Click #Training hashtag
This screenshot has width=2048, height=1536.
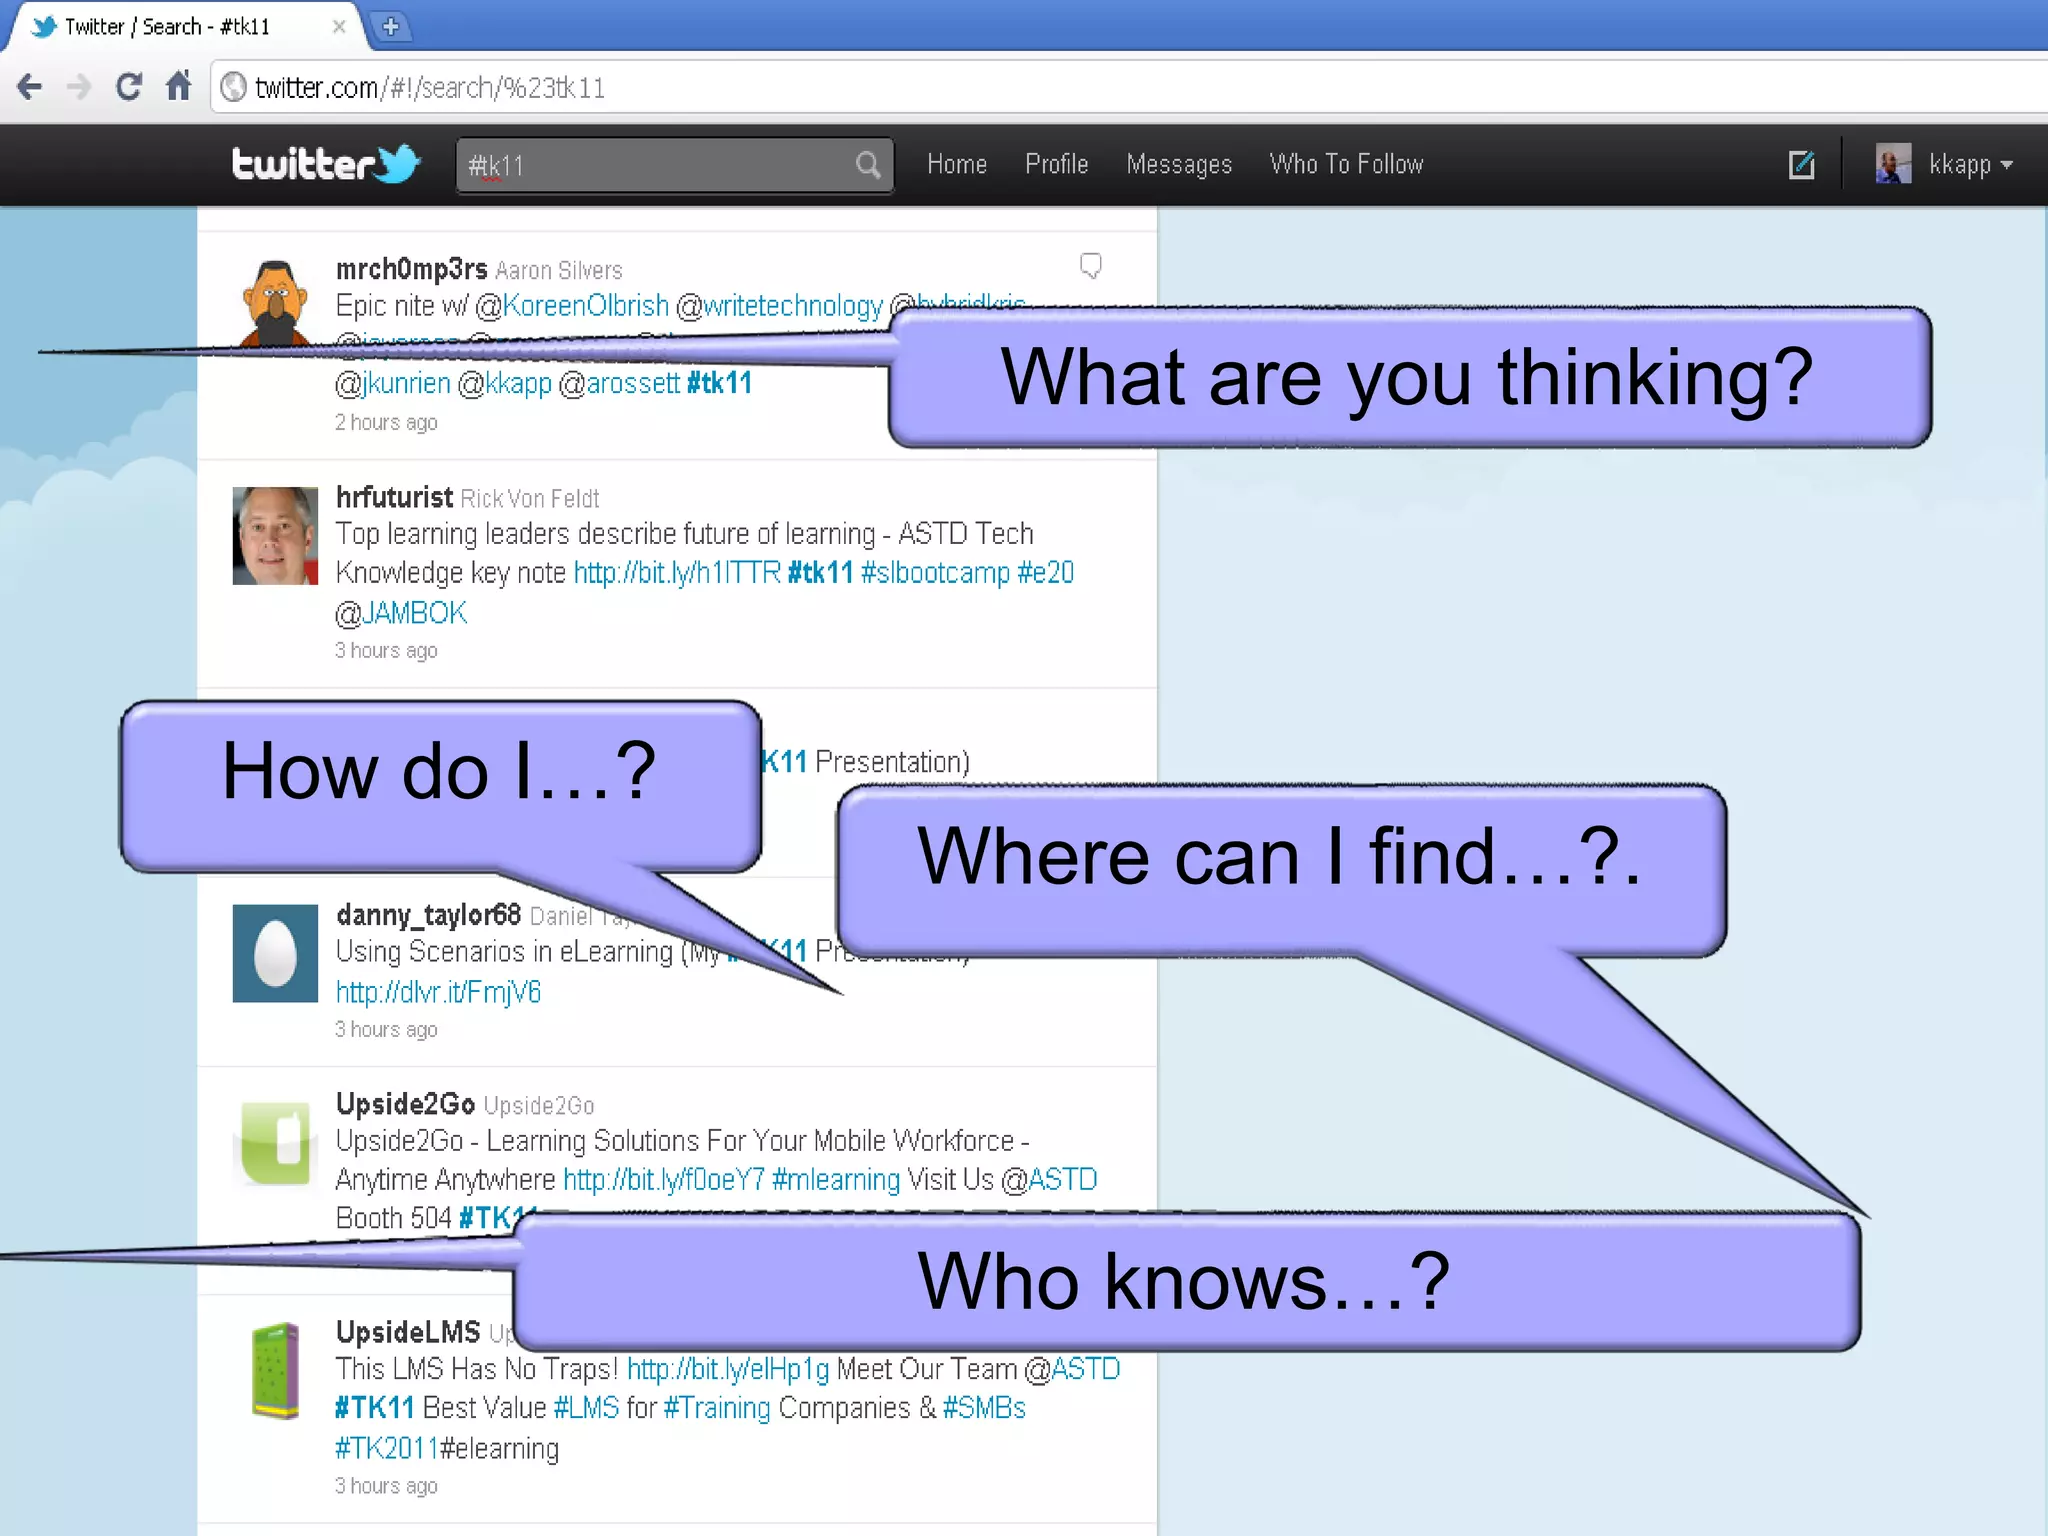tap(717, 1408)
